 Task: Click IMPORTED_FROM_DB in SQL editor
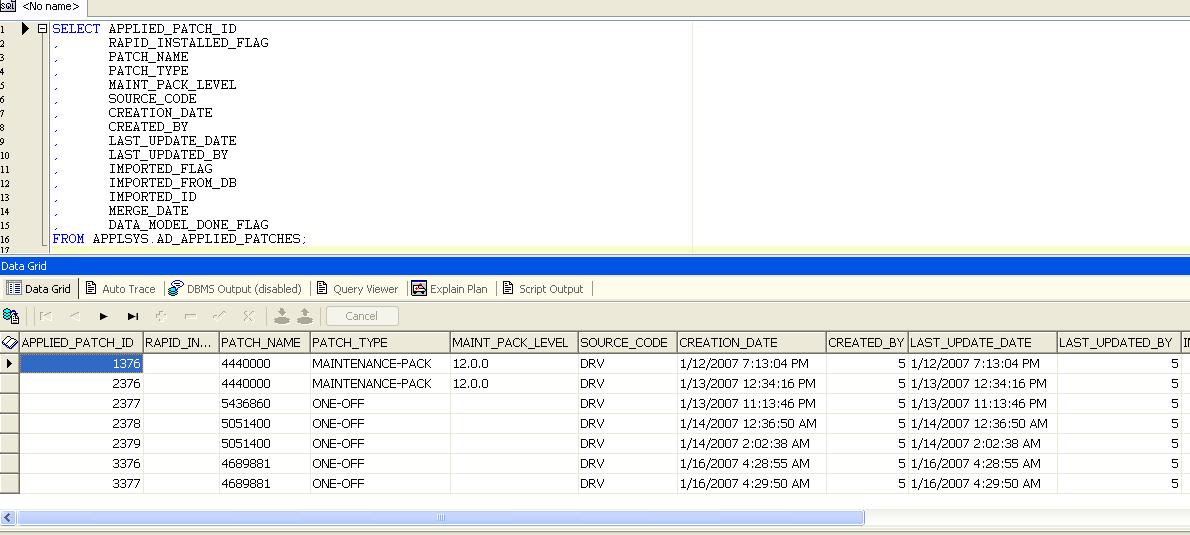[x=172, y=183]
